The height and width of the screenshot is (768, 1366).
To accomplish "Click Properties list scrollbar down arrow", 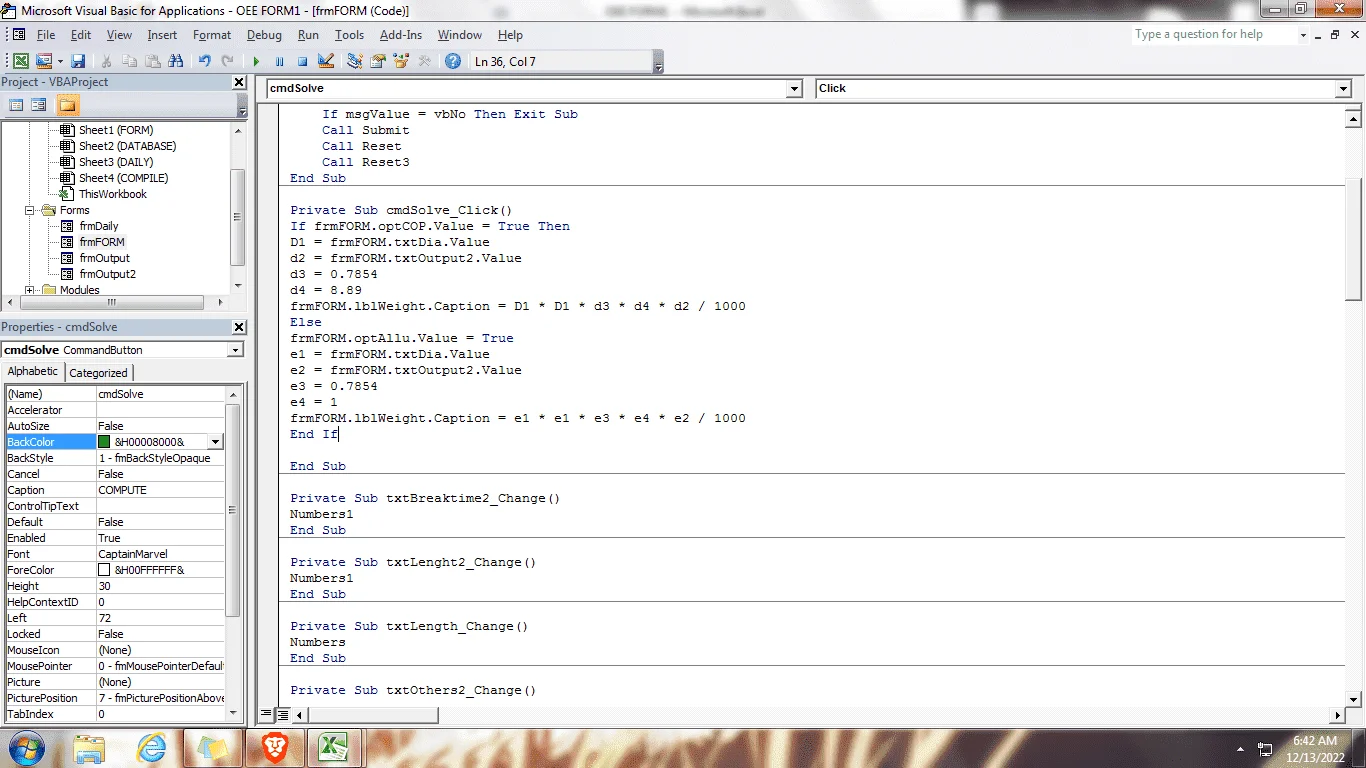I will 233,714.
